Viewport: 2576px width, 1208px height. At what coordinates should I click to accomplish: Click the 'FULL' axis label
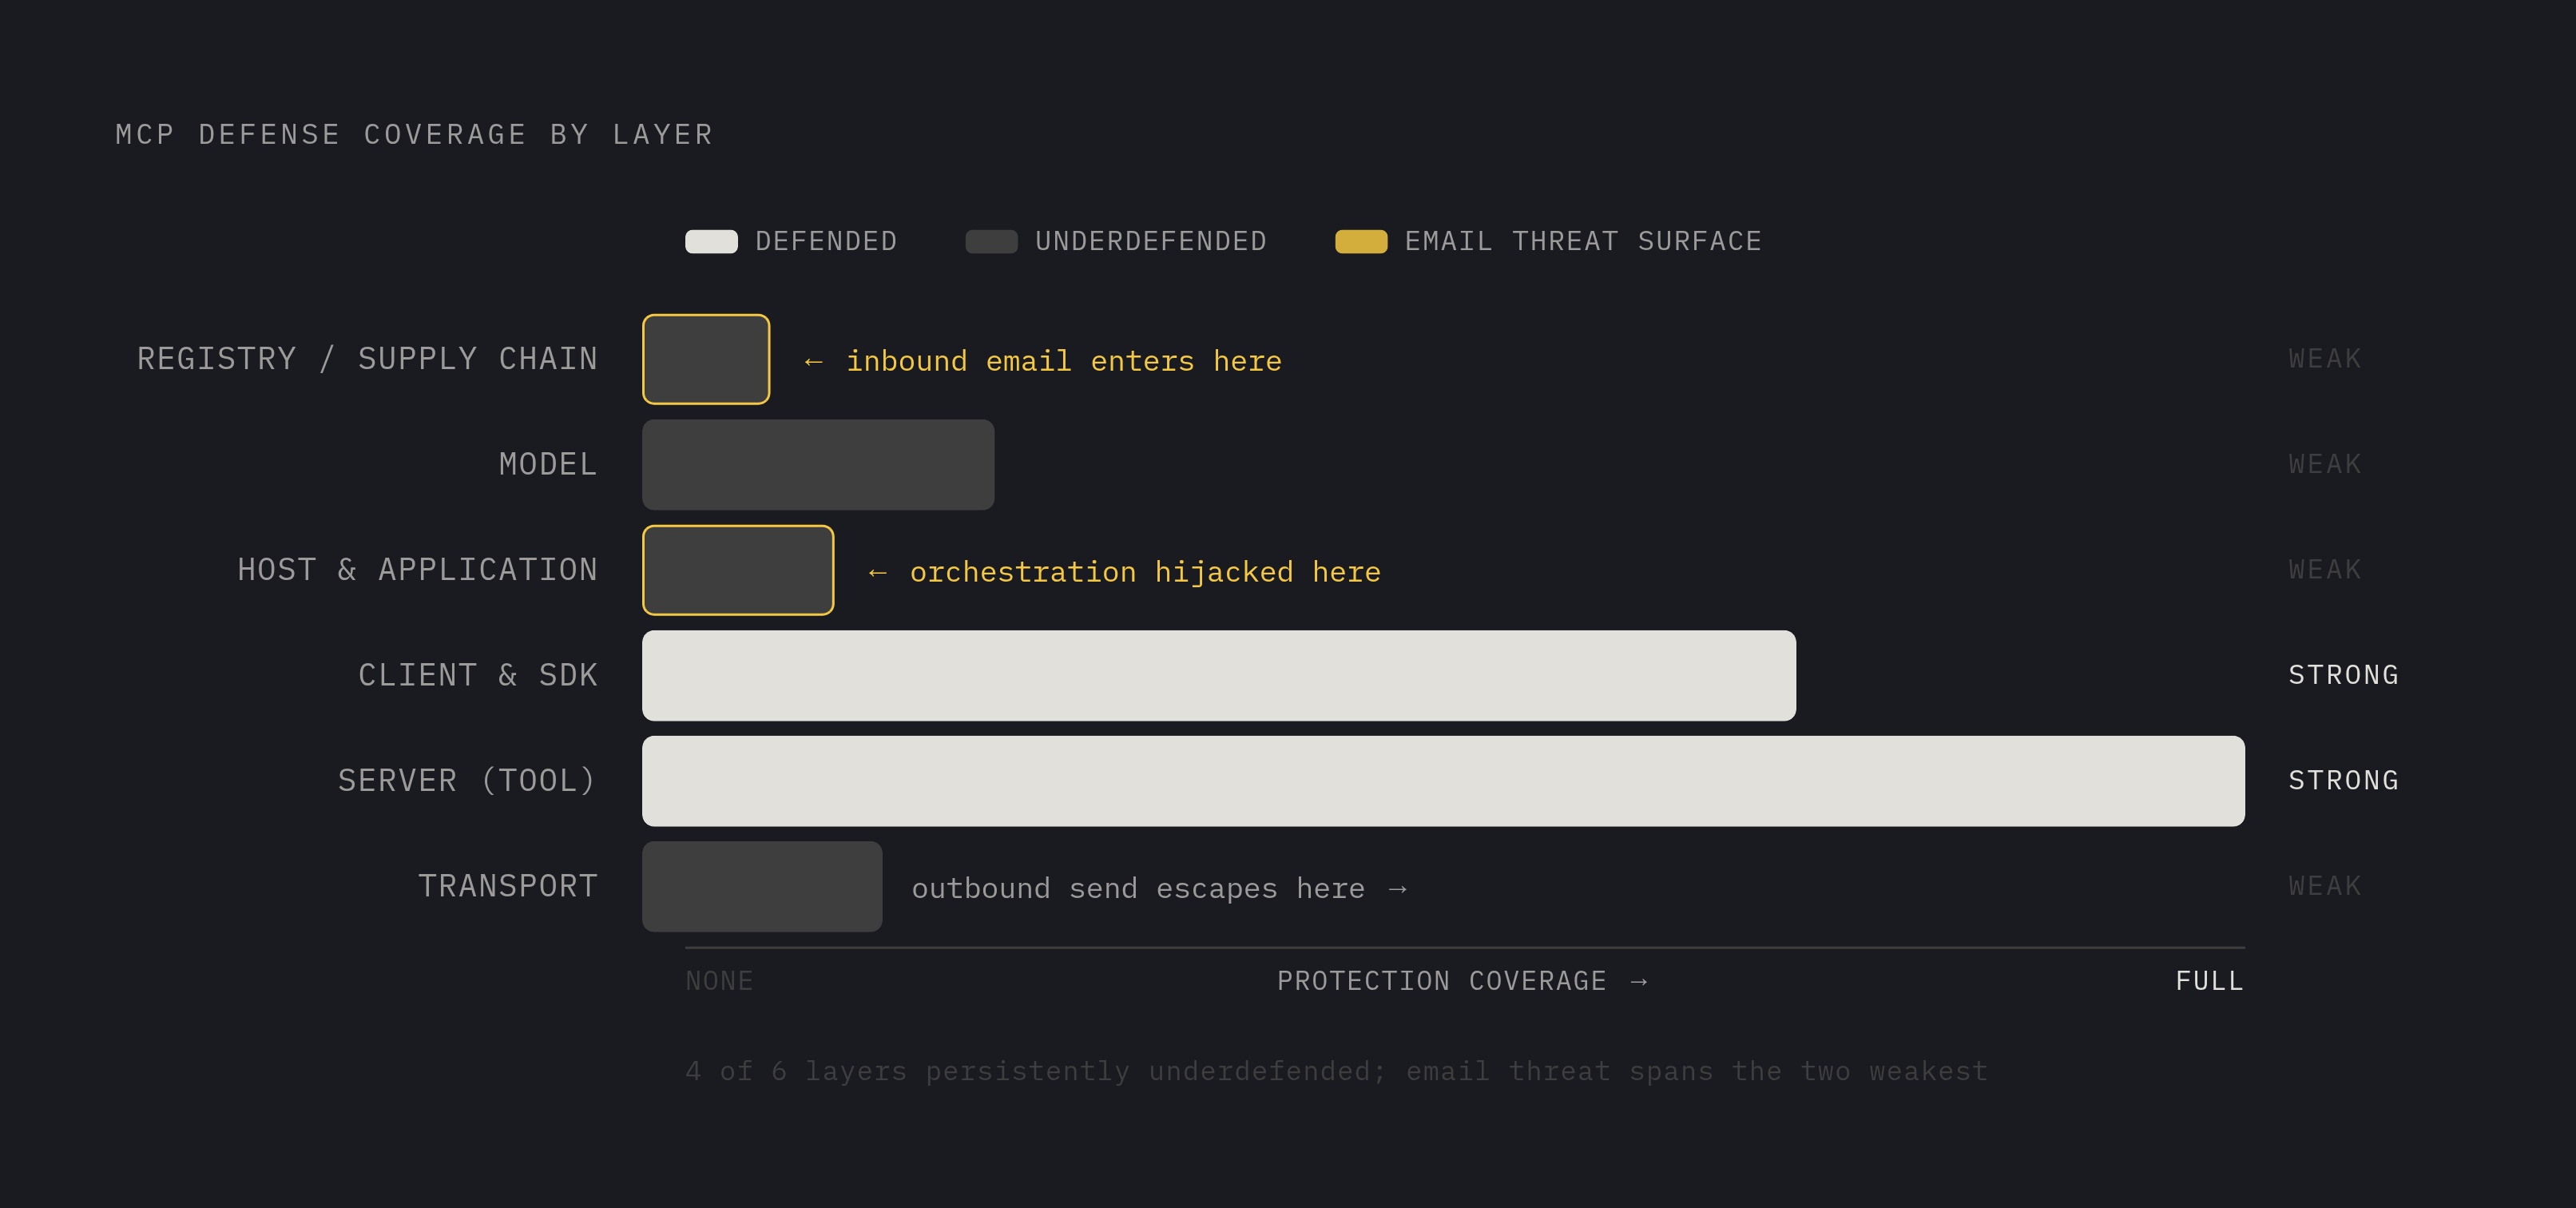(2209, 981)
